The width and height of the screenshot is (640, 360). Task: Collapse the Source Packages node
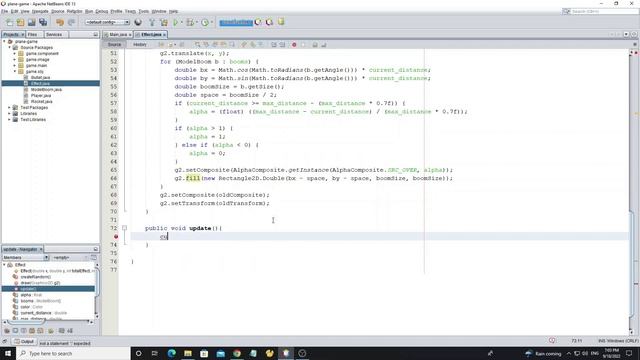click(10, 47)
